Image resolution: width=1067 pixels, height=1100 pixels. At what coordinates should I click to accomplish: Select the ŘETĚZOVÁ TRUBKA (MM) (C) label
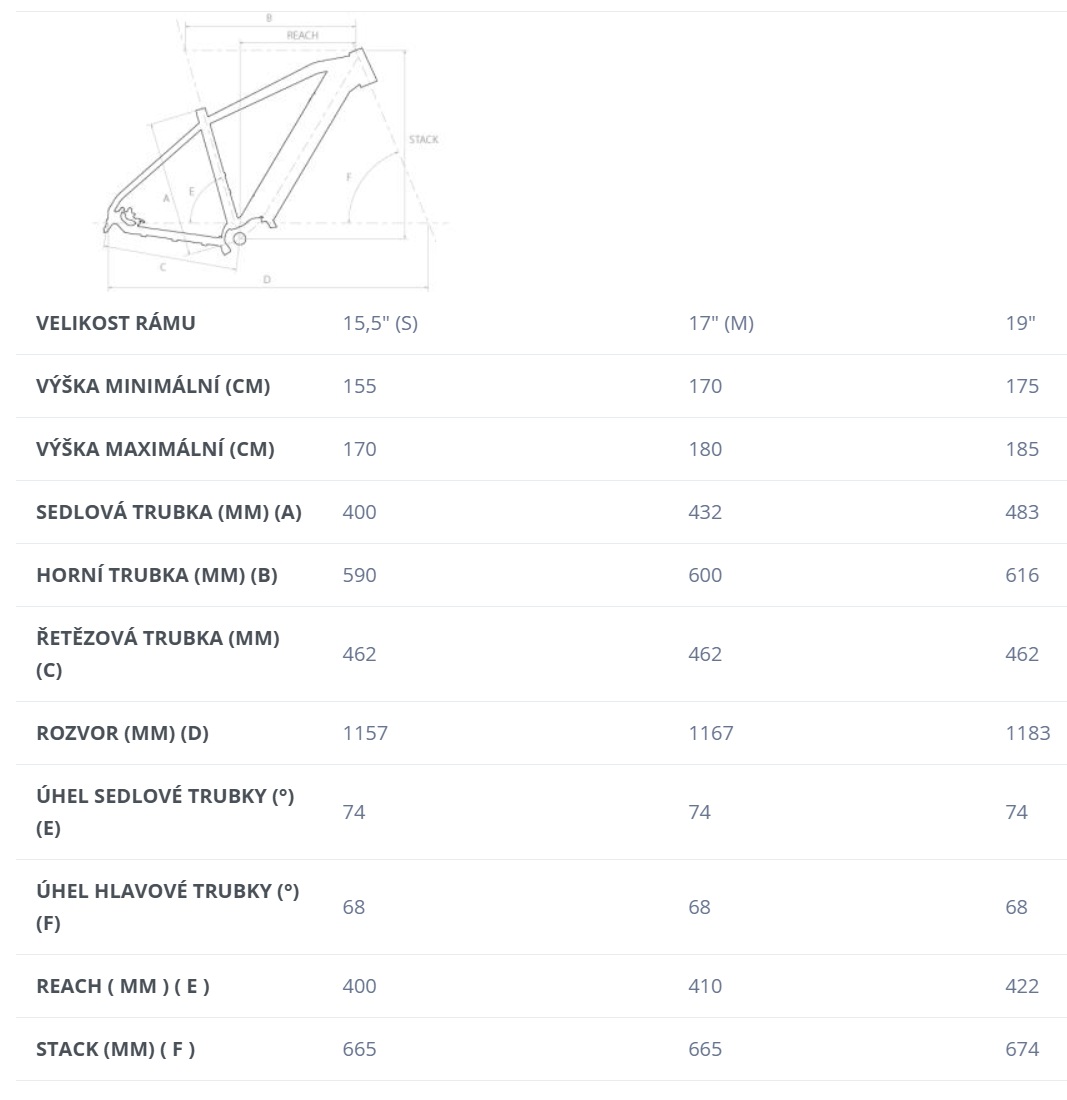[x=158, y=654]
